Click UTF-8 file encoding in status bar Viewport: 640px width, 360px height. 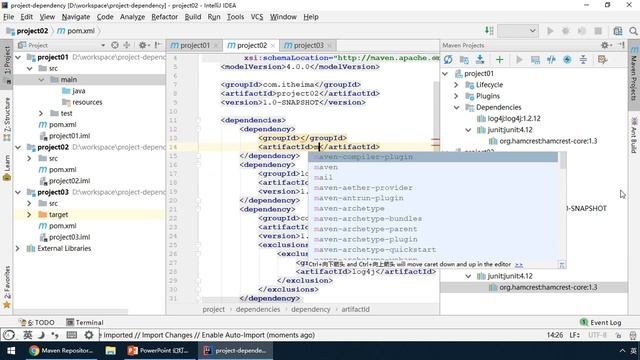click(x=597, y=335)
